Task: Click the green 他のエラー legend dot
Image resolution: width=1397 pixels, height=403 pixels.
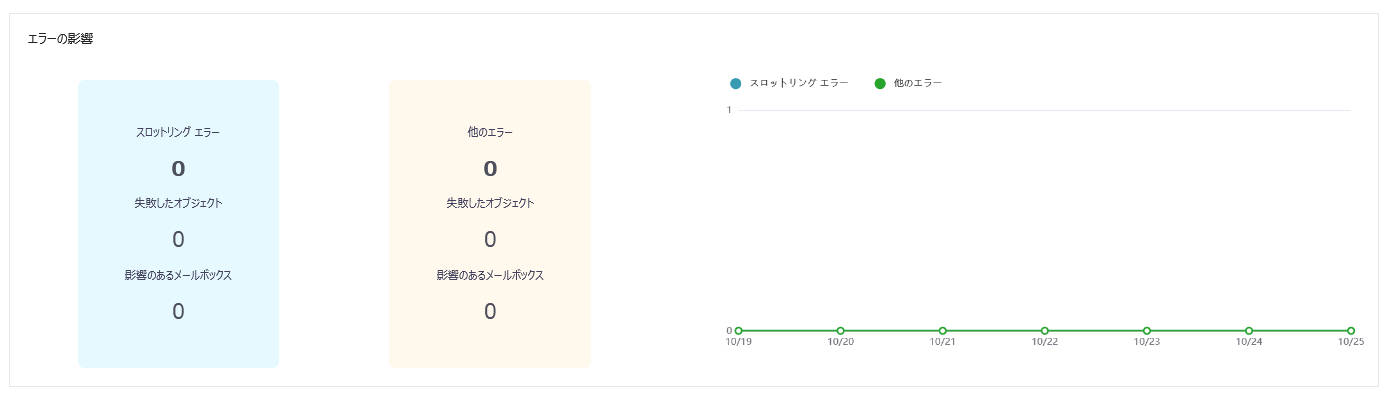Action: pyautogui.click(x=880, y=83)
